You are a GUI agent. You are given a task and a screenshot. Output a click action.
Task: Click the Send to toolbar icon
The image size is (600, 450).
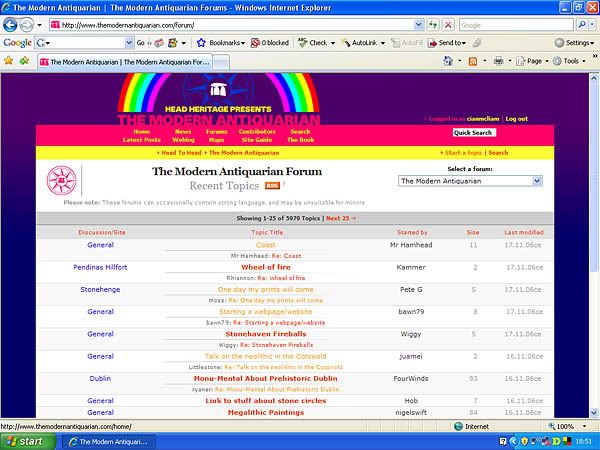[432, 43]
